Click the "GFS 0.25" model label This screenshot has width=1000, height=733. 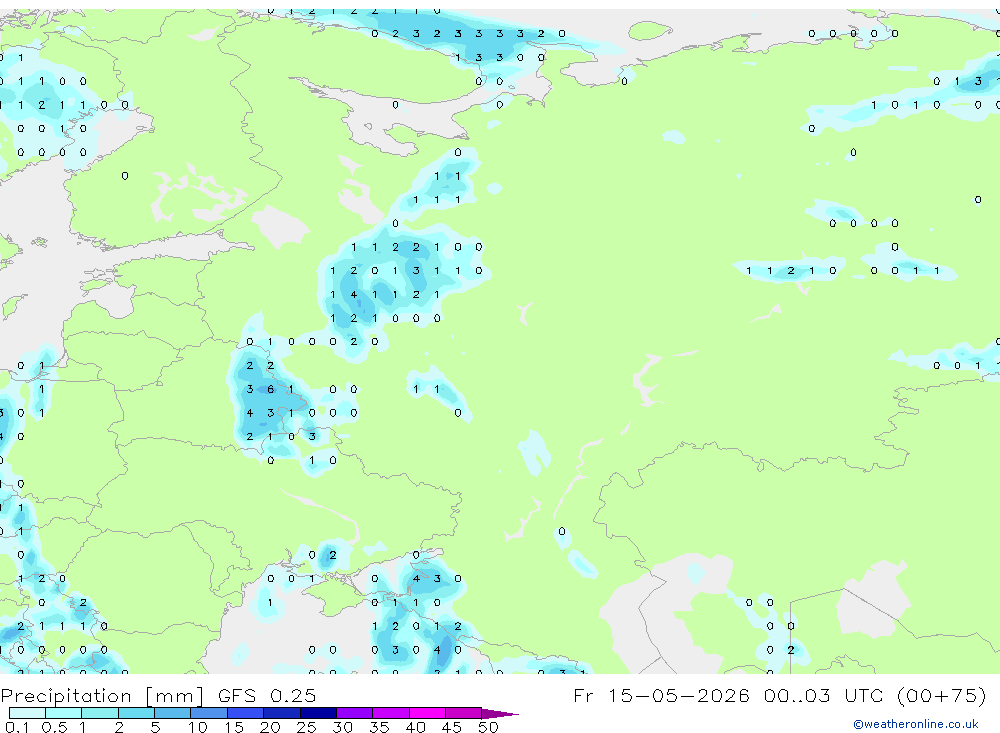(x=267, y=695)
